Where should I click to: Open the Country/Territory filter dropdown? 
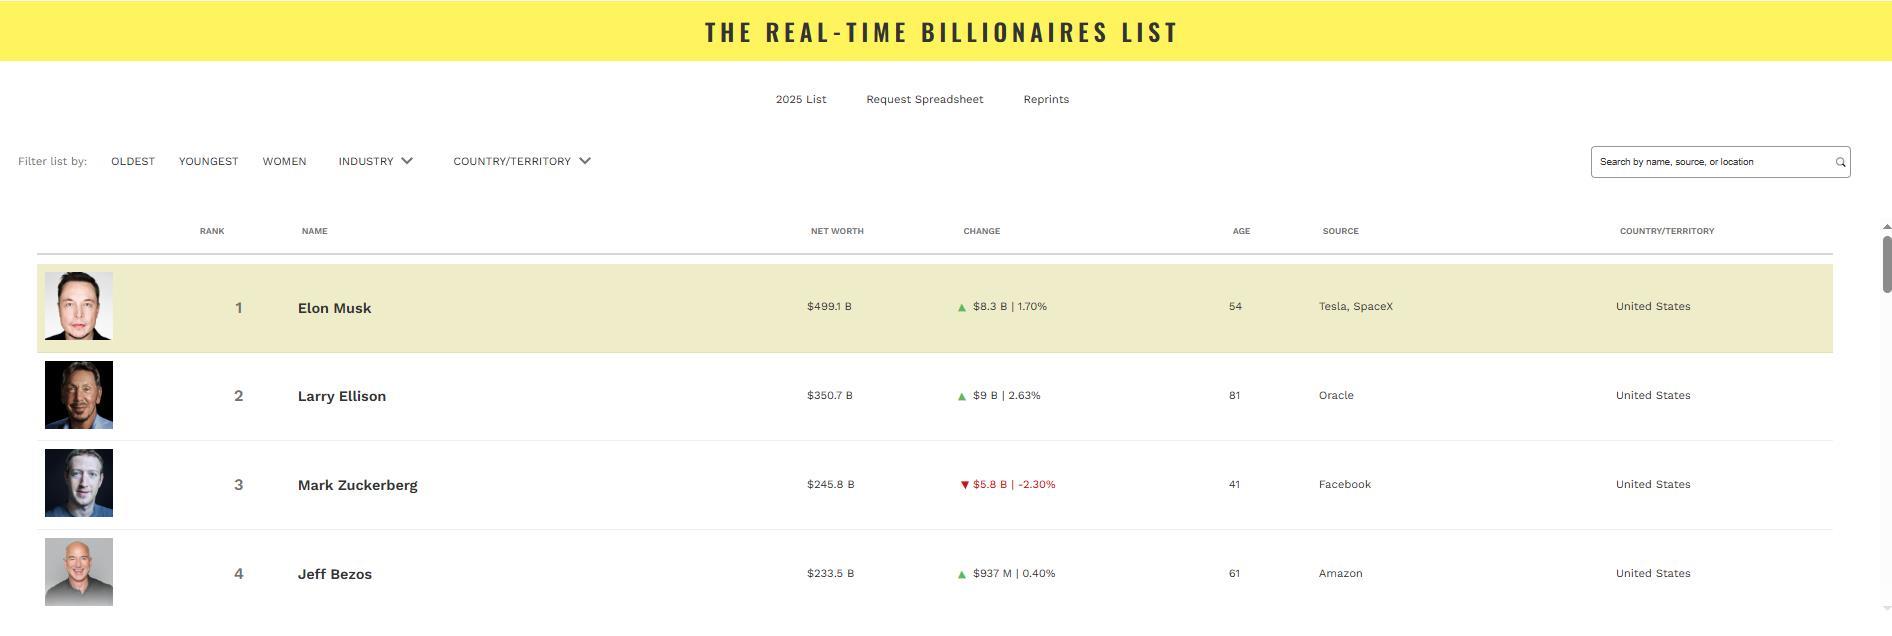[x=522, y=161]
